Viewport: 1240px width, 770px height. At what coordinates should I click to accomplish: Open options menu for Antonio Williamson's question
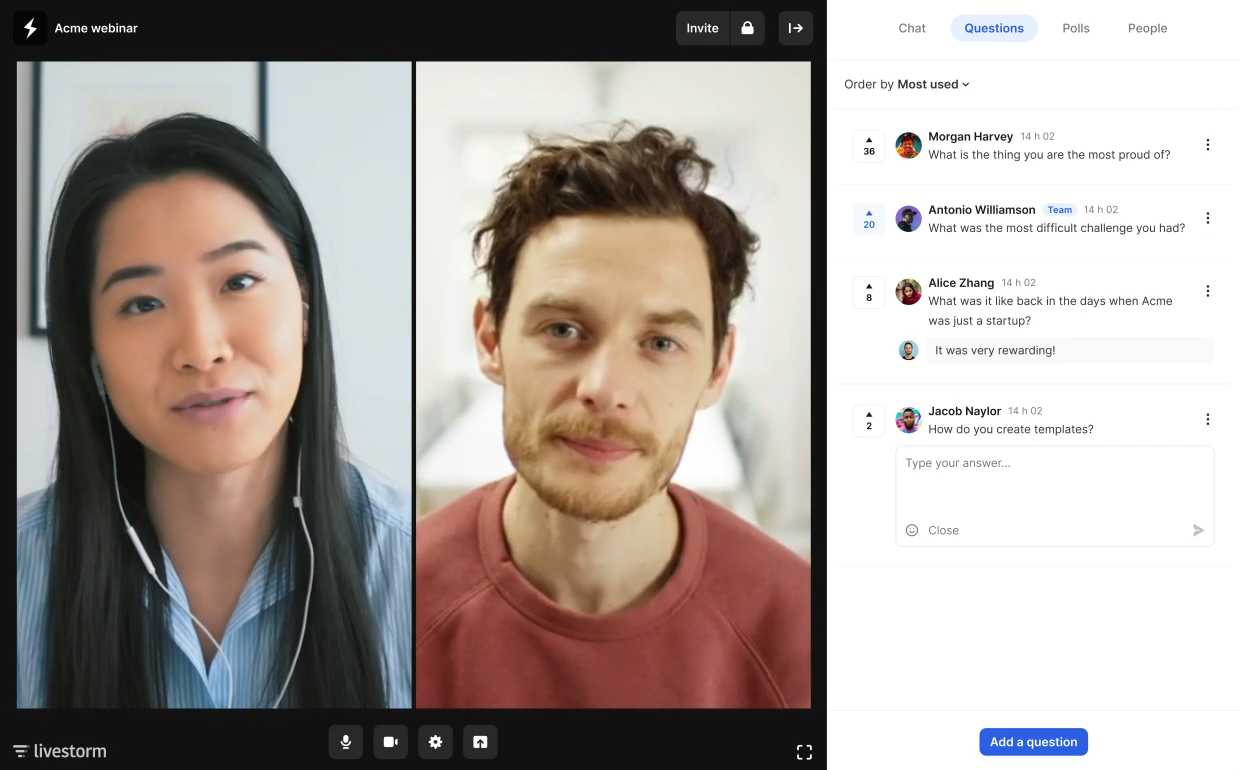coord(1208,218)
